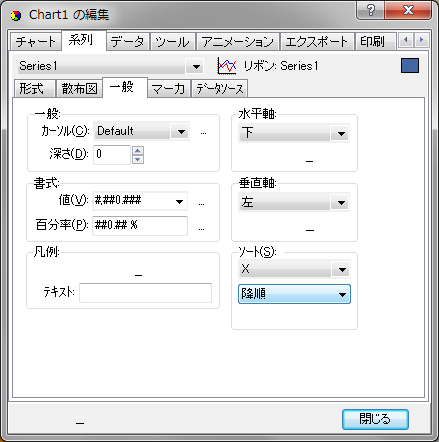Screen dimensions: 439x442
Task: Click the legend テキスト input field
Action: (x=145, y=293)
